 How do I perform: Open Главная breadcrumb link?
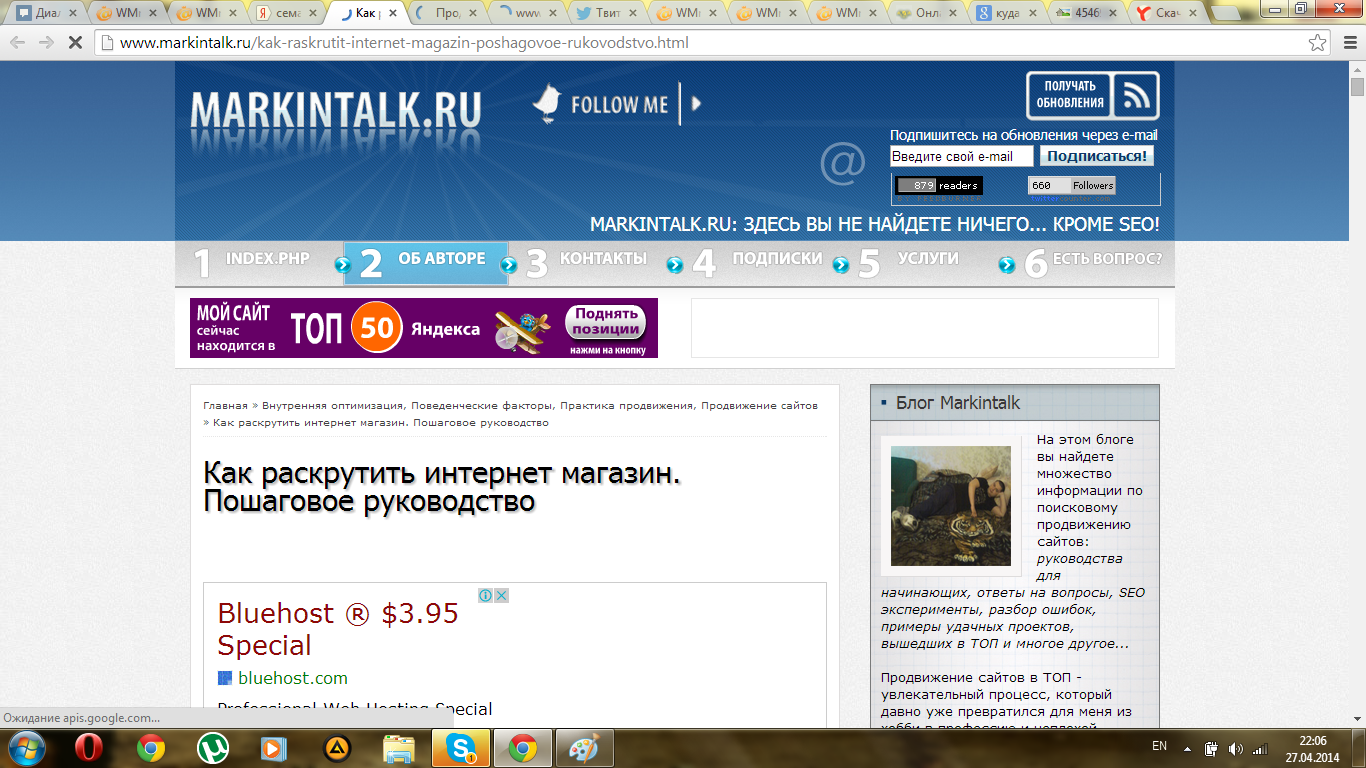tap(225, 405)
